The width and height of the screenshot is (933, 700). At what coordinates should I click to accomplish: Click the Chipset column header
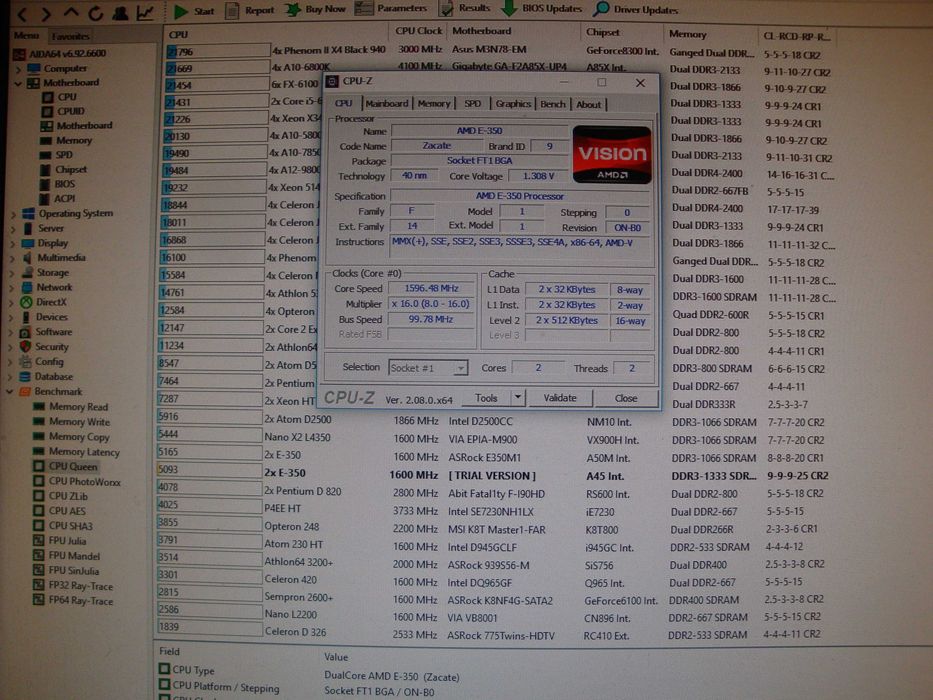[603, 32]
